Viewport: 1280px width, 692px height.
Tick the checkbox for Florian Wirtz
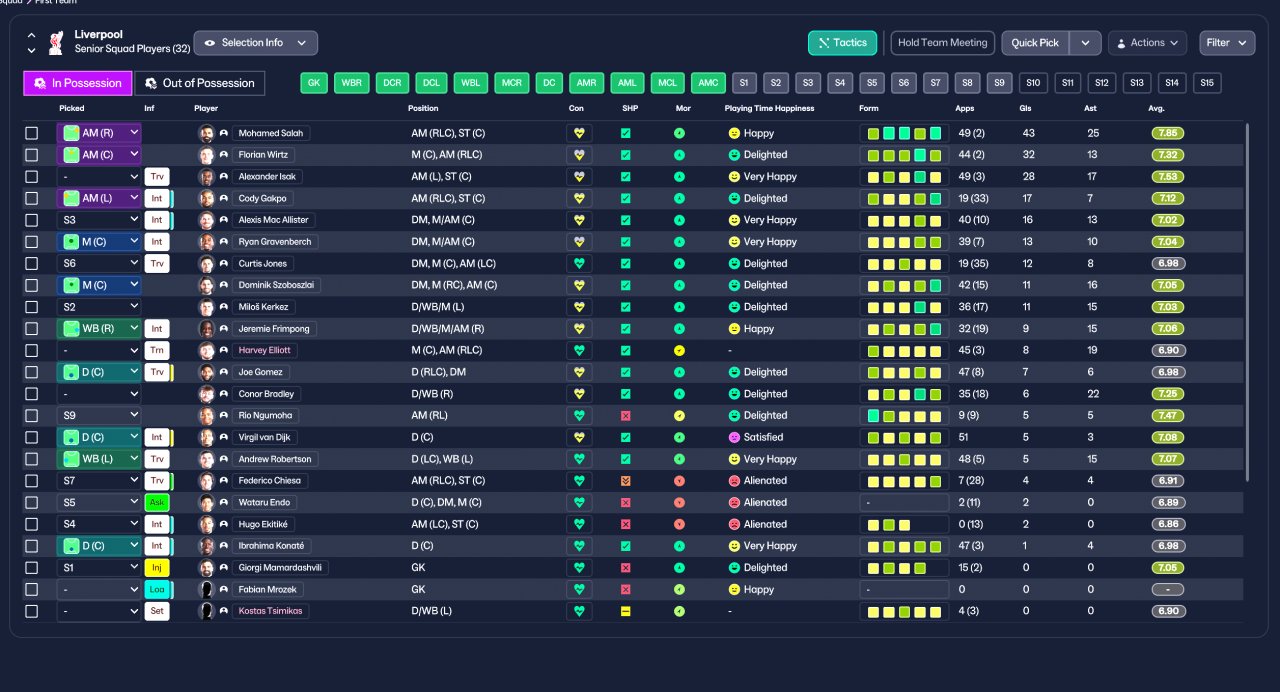pos(32,155)
